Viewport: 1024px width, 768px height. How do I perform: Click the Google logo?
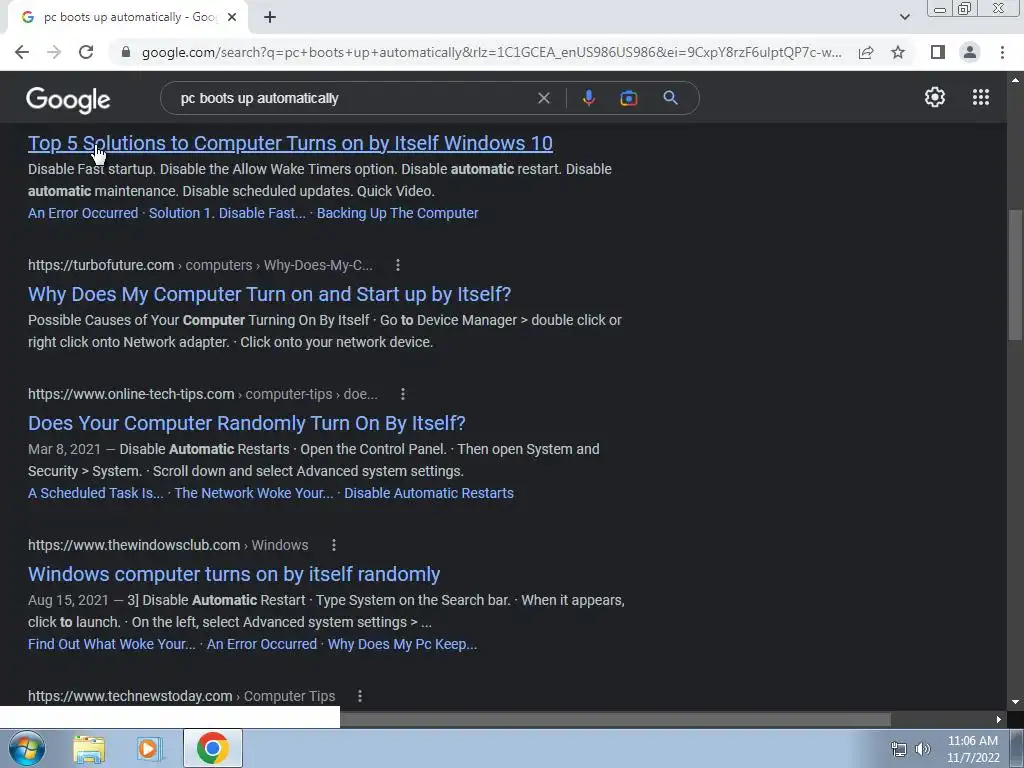click(x=68, y=99)
